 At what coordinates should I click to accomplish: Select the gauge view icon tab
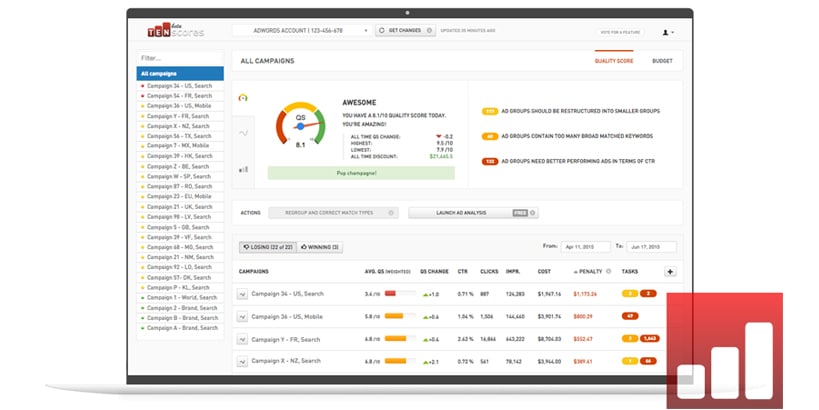pyautogui.click(x=243, y=98)
